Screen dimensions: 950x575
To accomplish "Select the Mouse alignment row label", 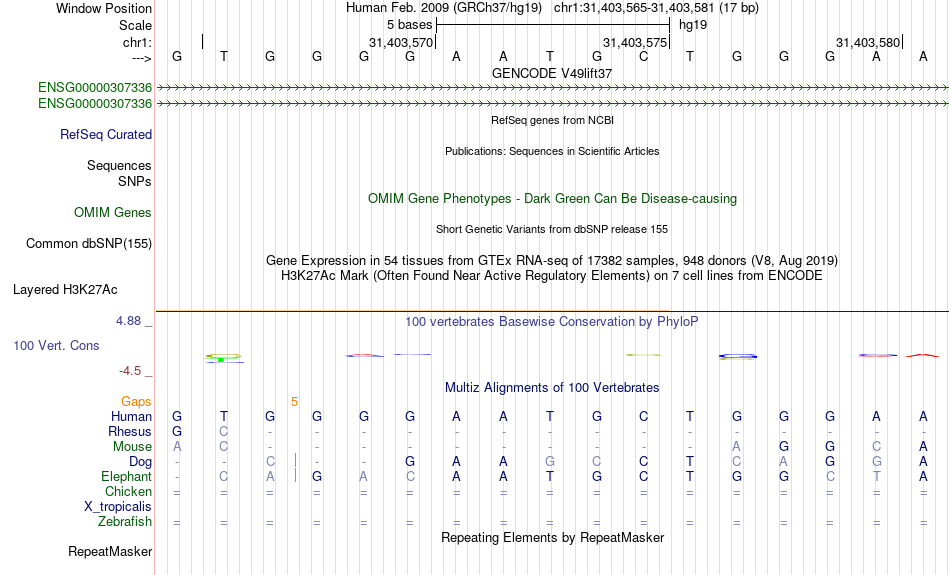I will pos(132,447).
